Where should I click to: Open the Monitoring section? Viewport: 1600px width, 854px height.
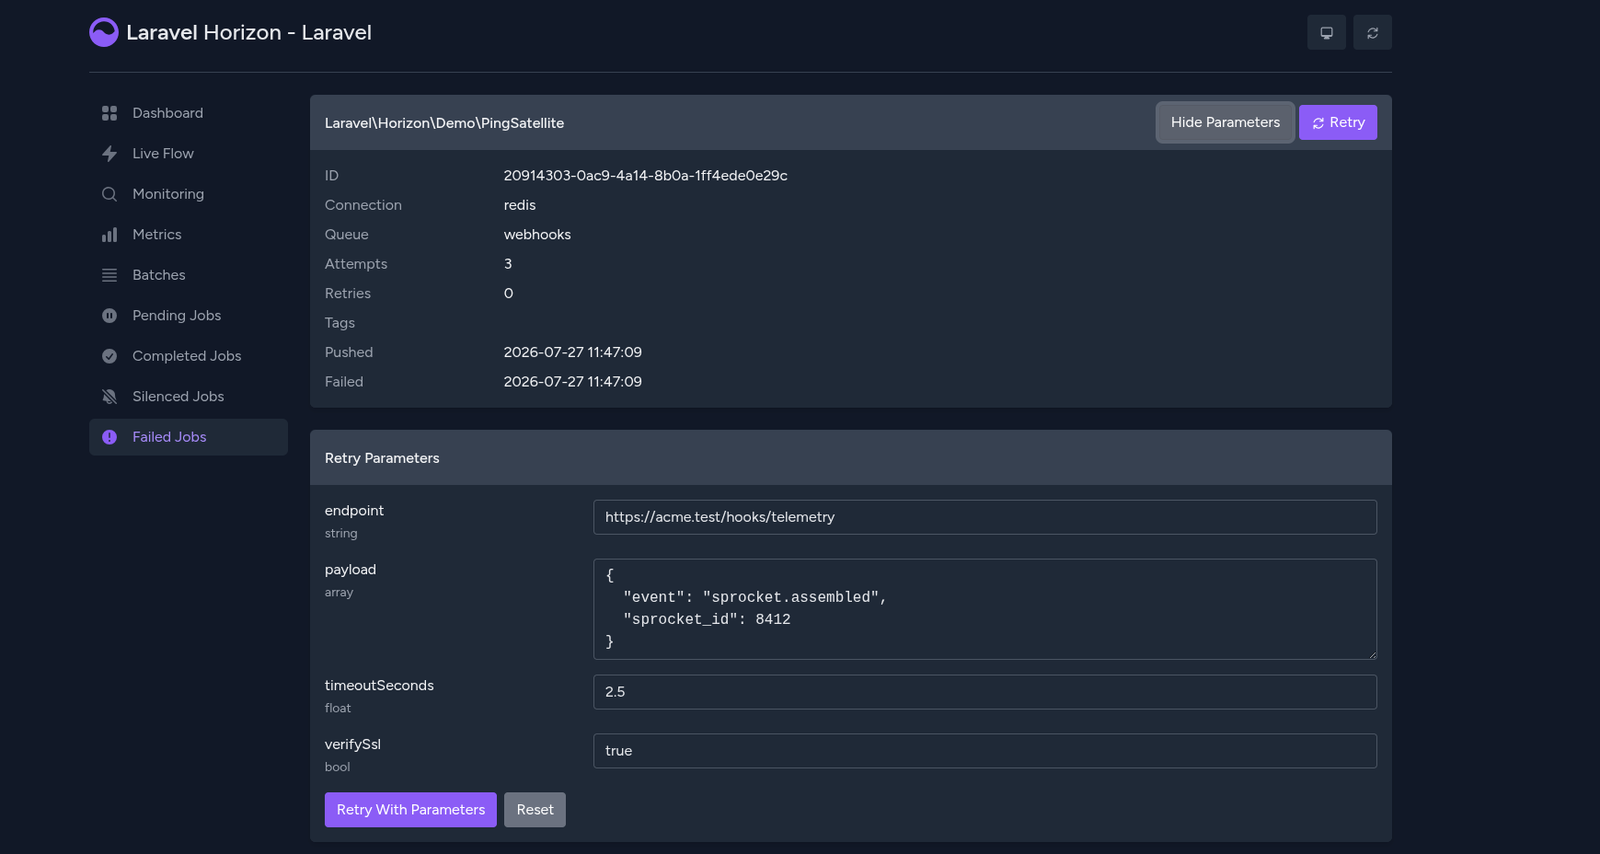coord(188,194)
